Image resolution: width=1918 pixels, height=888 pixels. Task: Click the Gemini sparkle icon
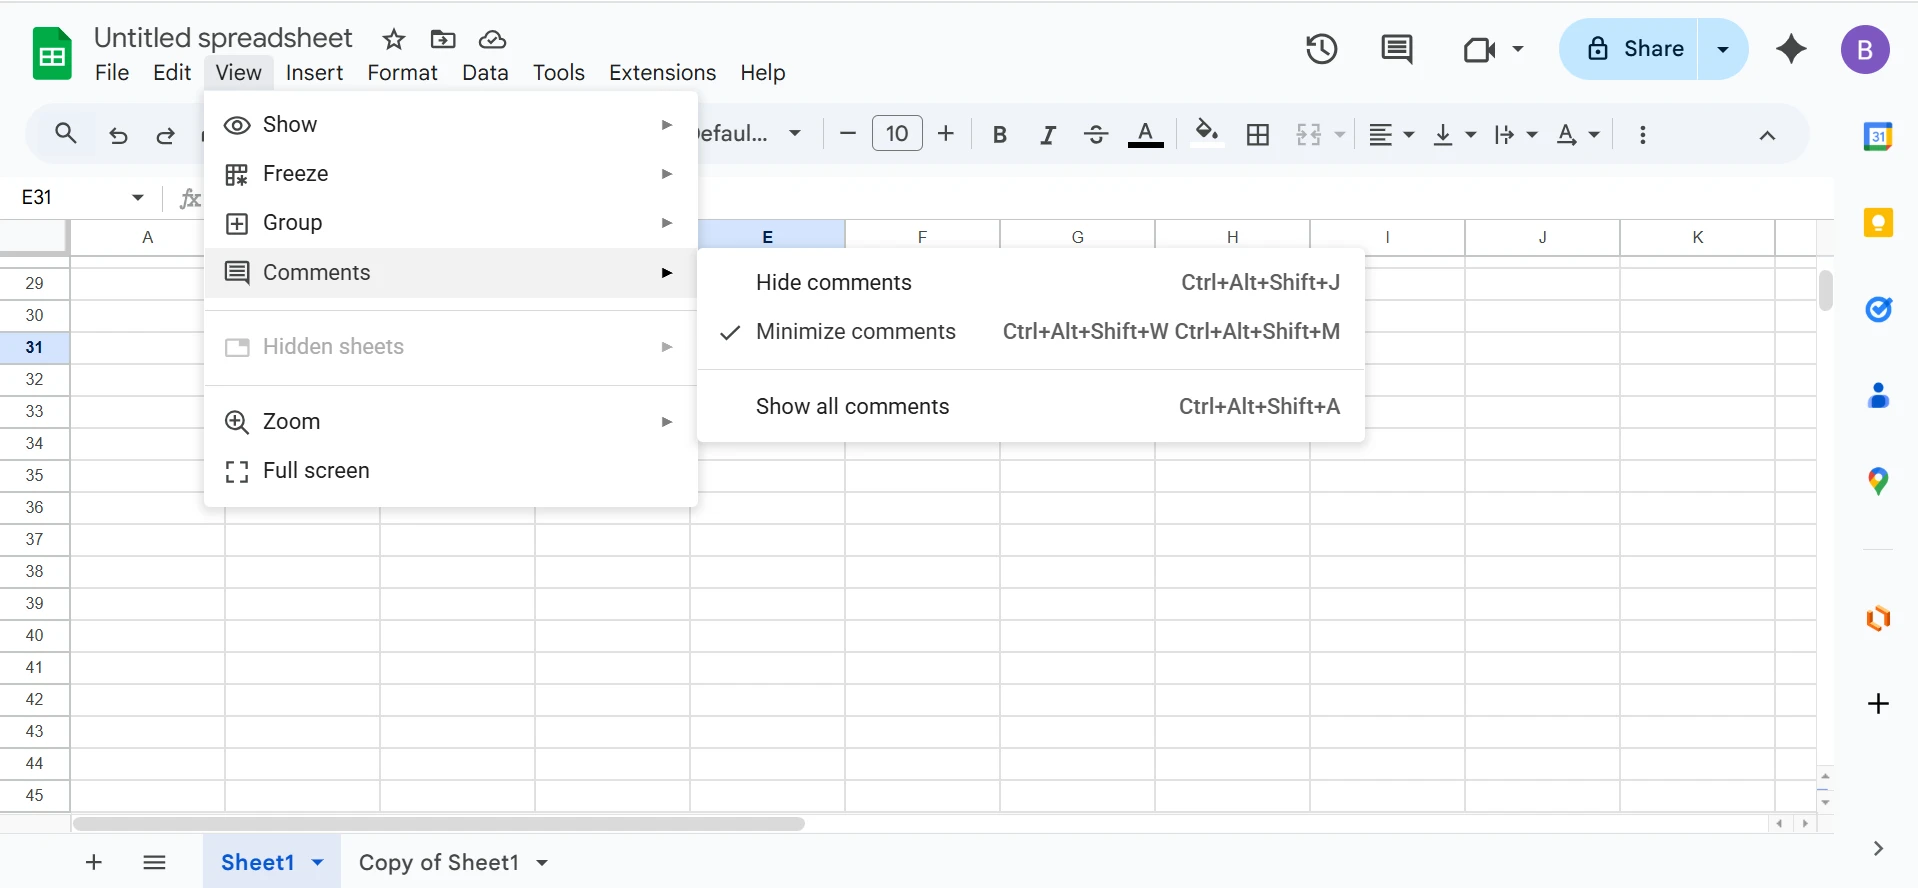1791,49
